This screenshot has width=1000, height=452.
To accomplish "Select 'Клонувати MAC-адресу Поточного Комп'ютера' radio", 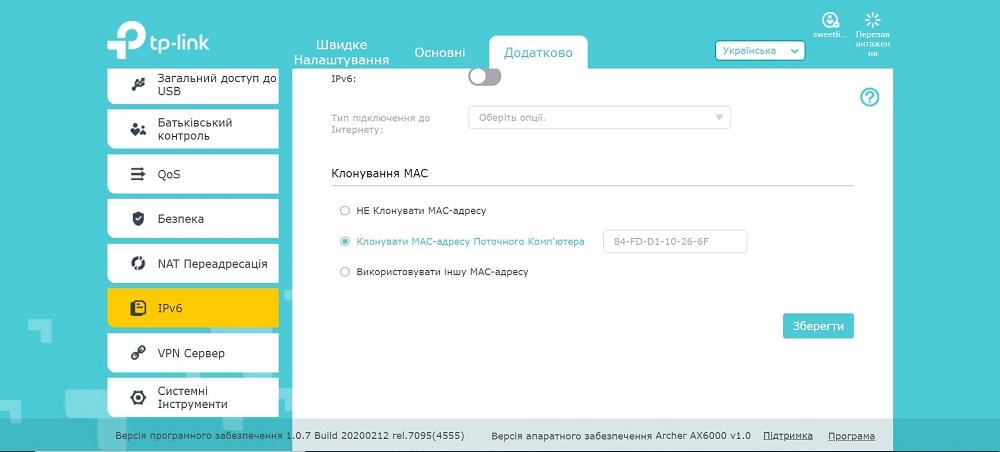I will [x=345, y=242].
